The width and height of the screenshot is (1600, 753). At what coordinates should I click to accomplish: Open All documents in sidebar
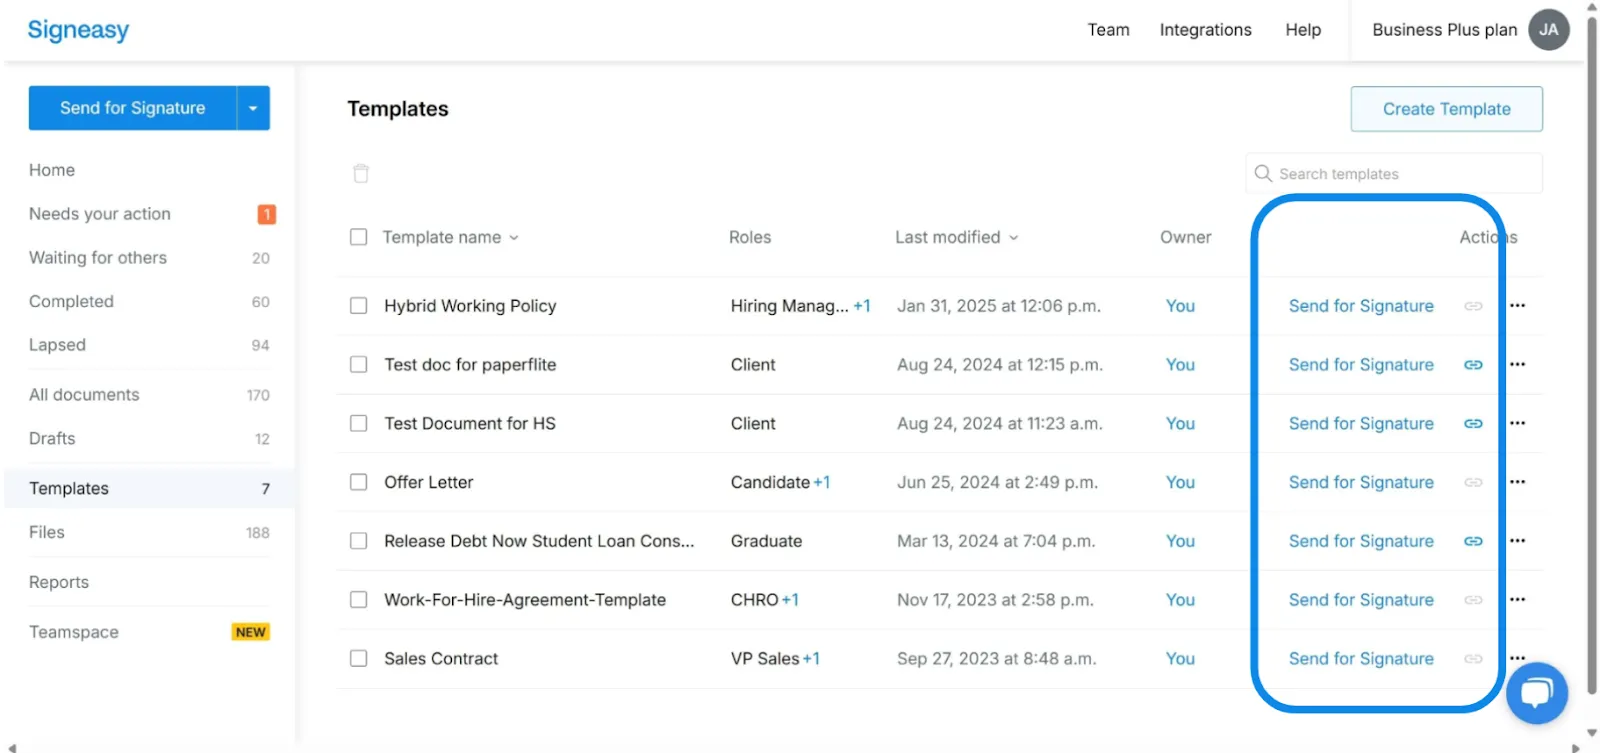pyautogui.click(x=84, y=395)
